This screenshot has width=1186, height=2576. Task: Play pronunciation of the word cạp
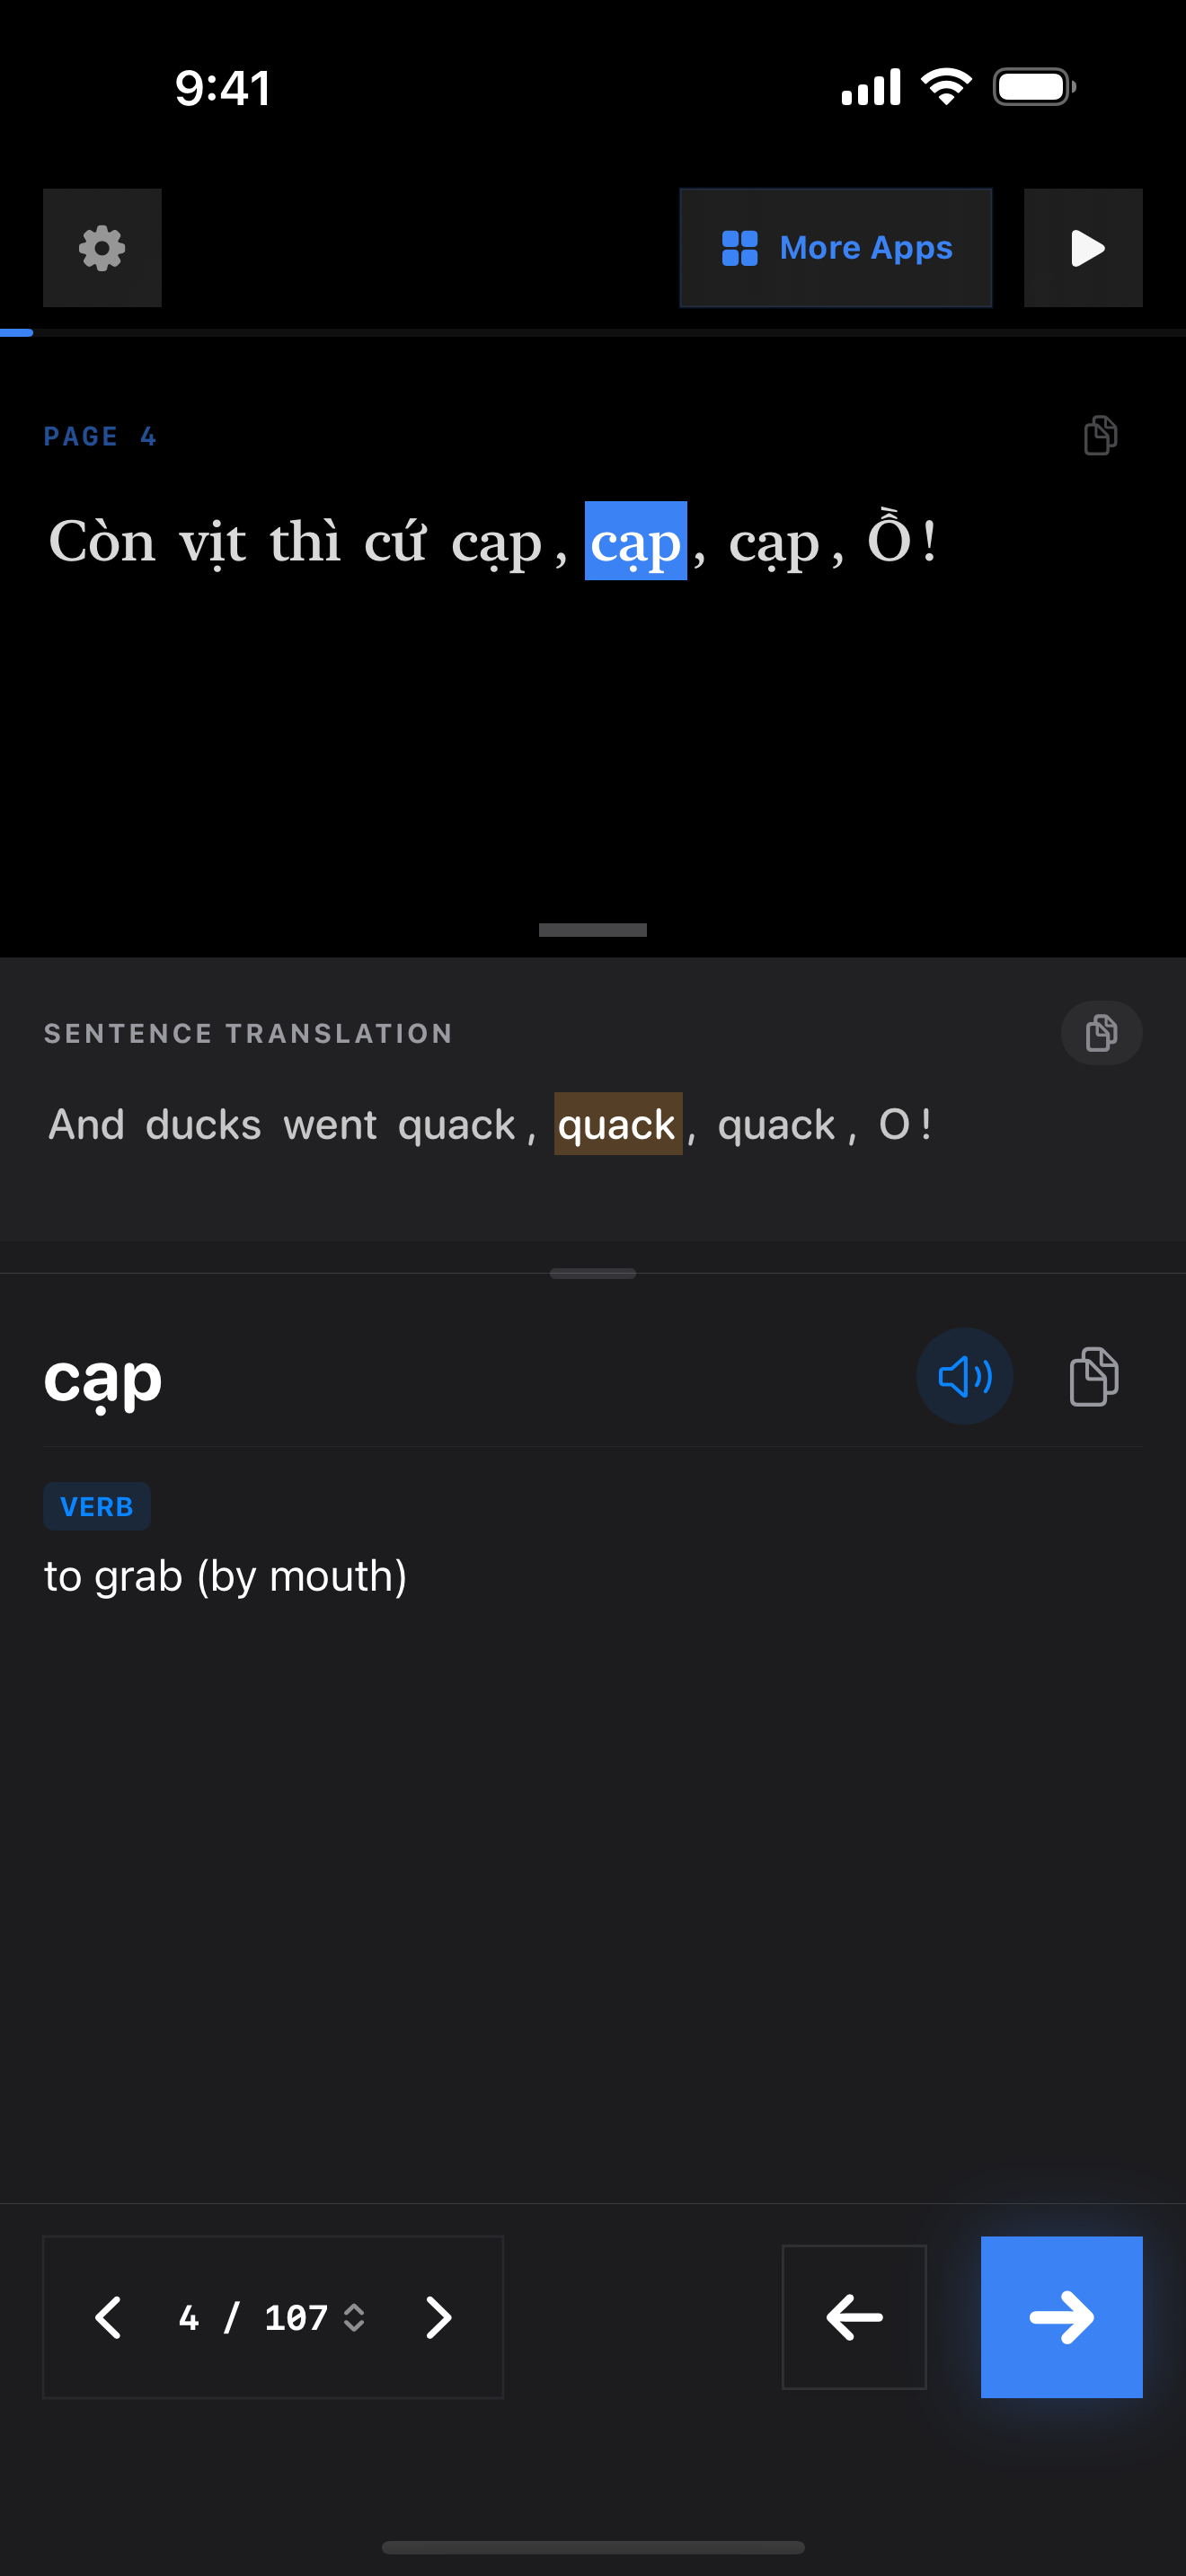964,1377
